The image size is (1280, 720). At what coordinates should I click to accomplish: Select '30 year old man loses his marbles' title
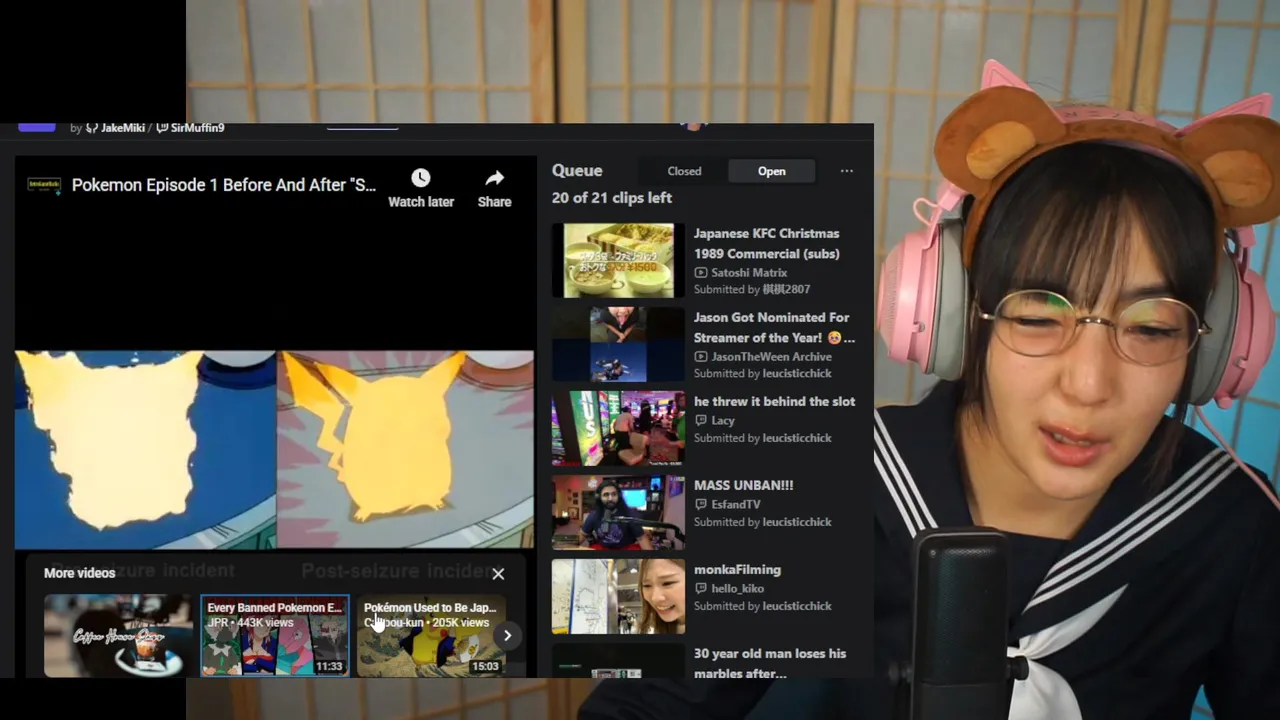770,663
